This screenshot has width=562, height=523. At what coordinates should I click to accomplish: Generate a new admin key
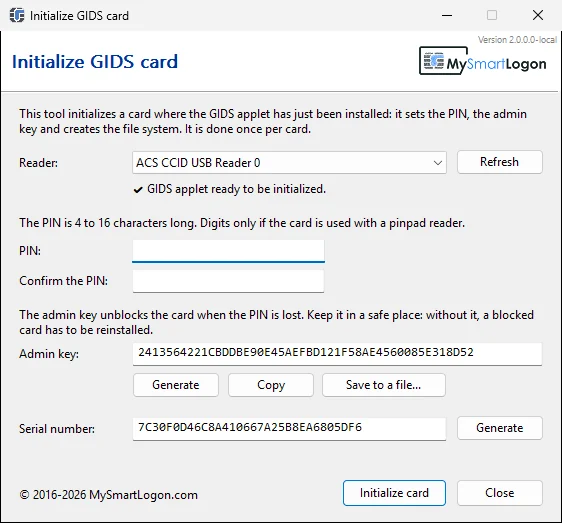click(176, 385)
